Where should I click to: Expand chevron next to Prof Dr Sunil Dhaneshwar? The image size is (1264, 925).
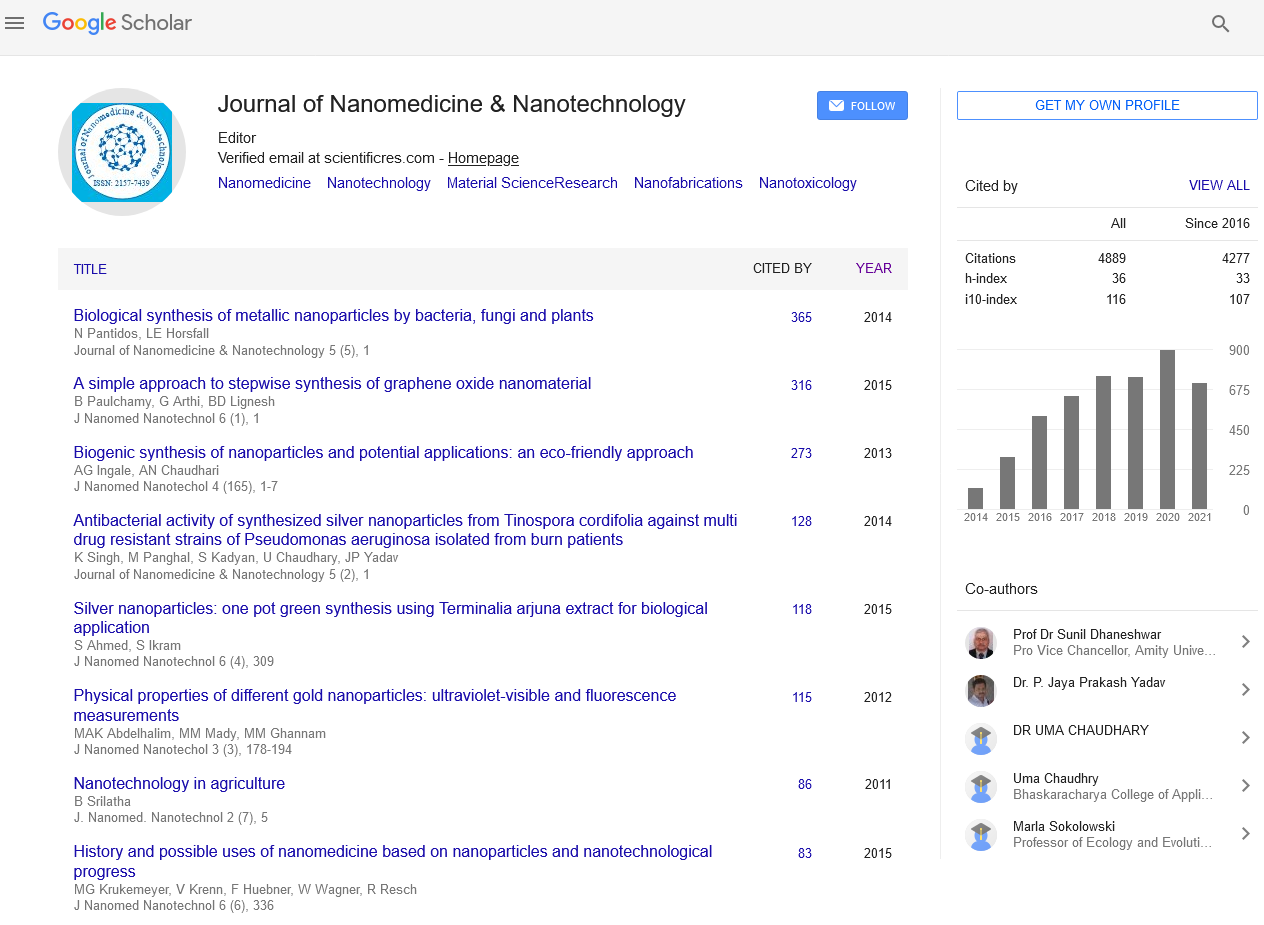[1245, 642]
